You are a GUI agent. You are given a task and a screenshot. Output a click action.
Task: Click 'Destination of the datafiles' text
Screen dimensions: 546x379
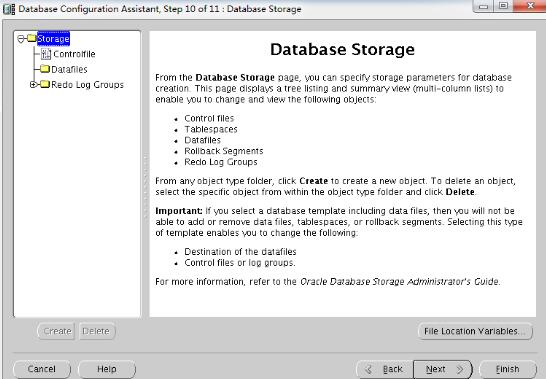240,252
